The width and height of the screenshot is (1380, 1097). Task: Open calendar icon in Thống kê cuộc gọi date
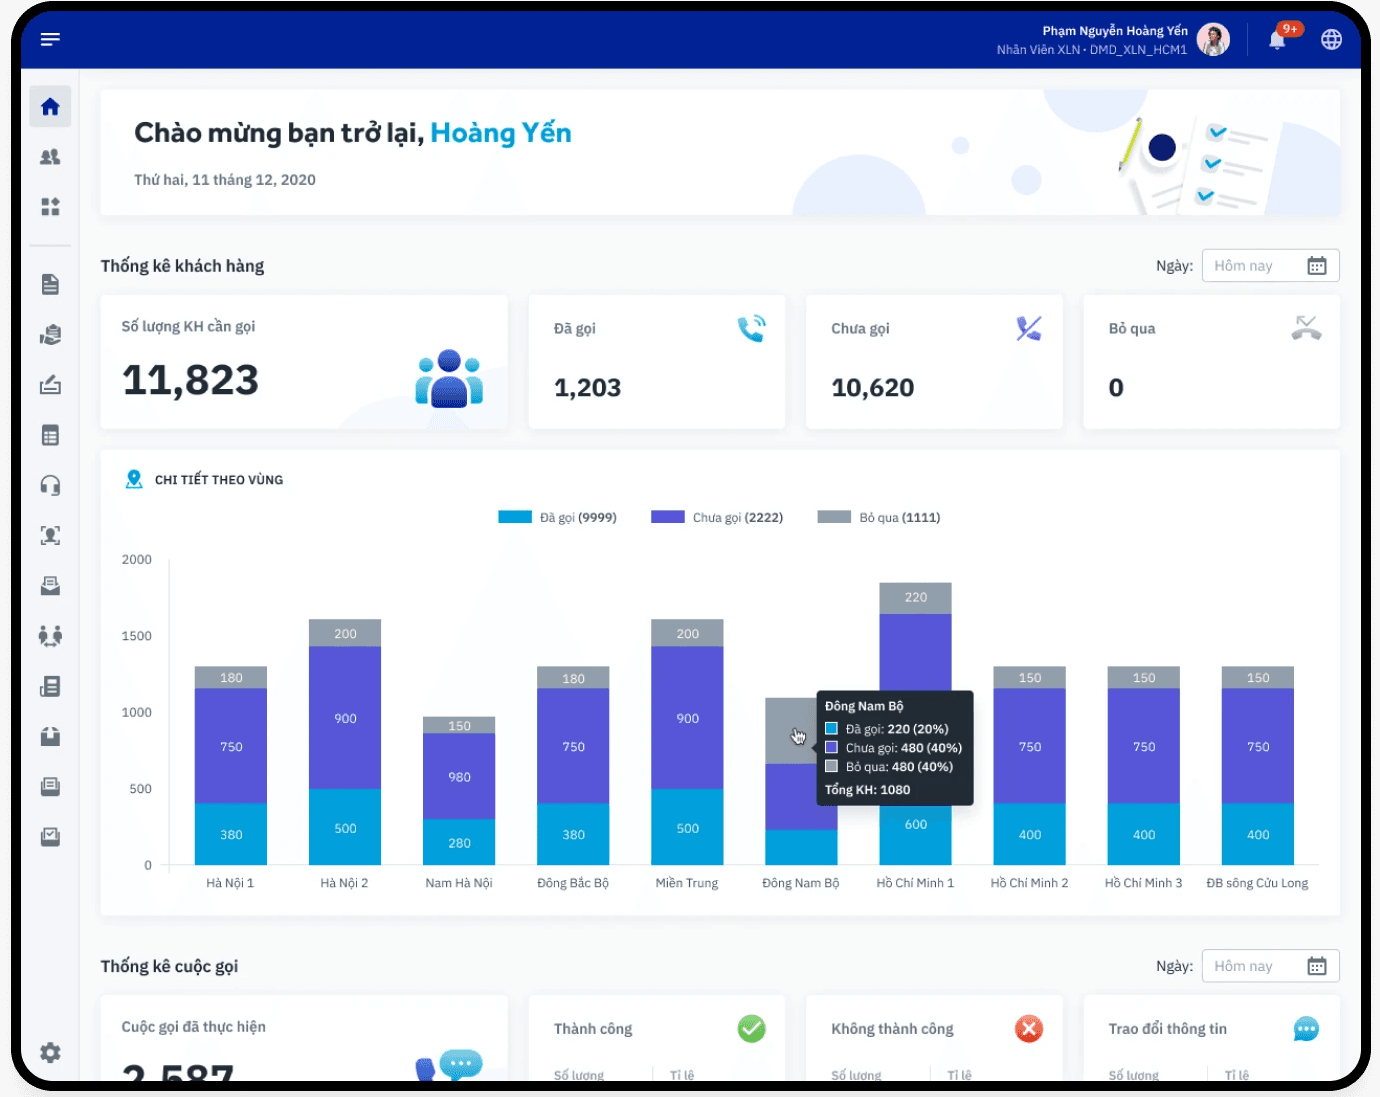1317,966
